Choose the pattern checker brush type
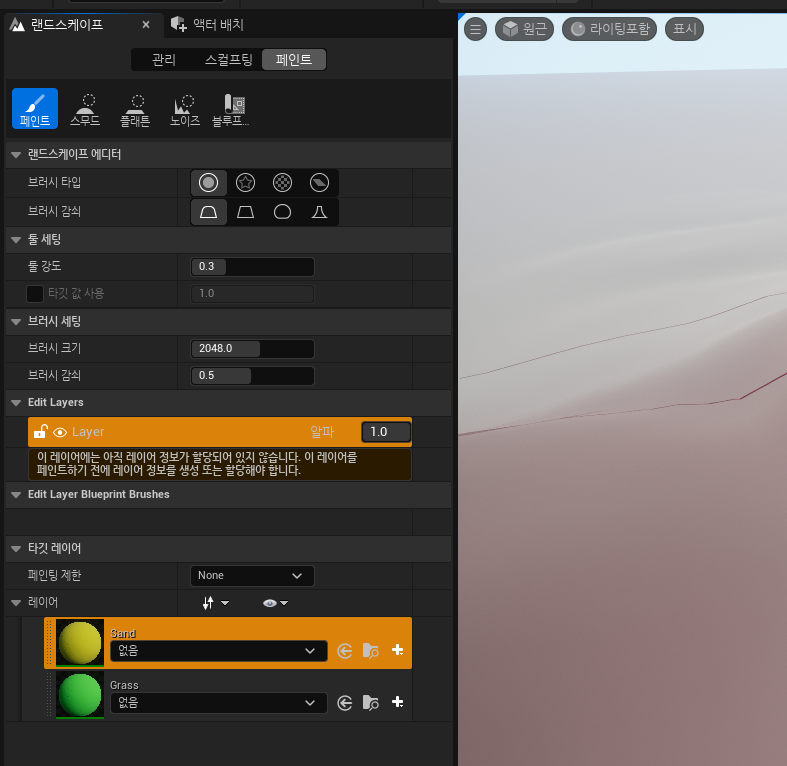Image resolution: width=787 pixels, height=766 pixels. [283, 183]
